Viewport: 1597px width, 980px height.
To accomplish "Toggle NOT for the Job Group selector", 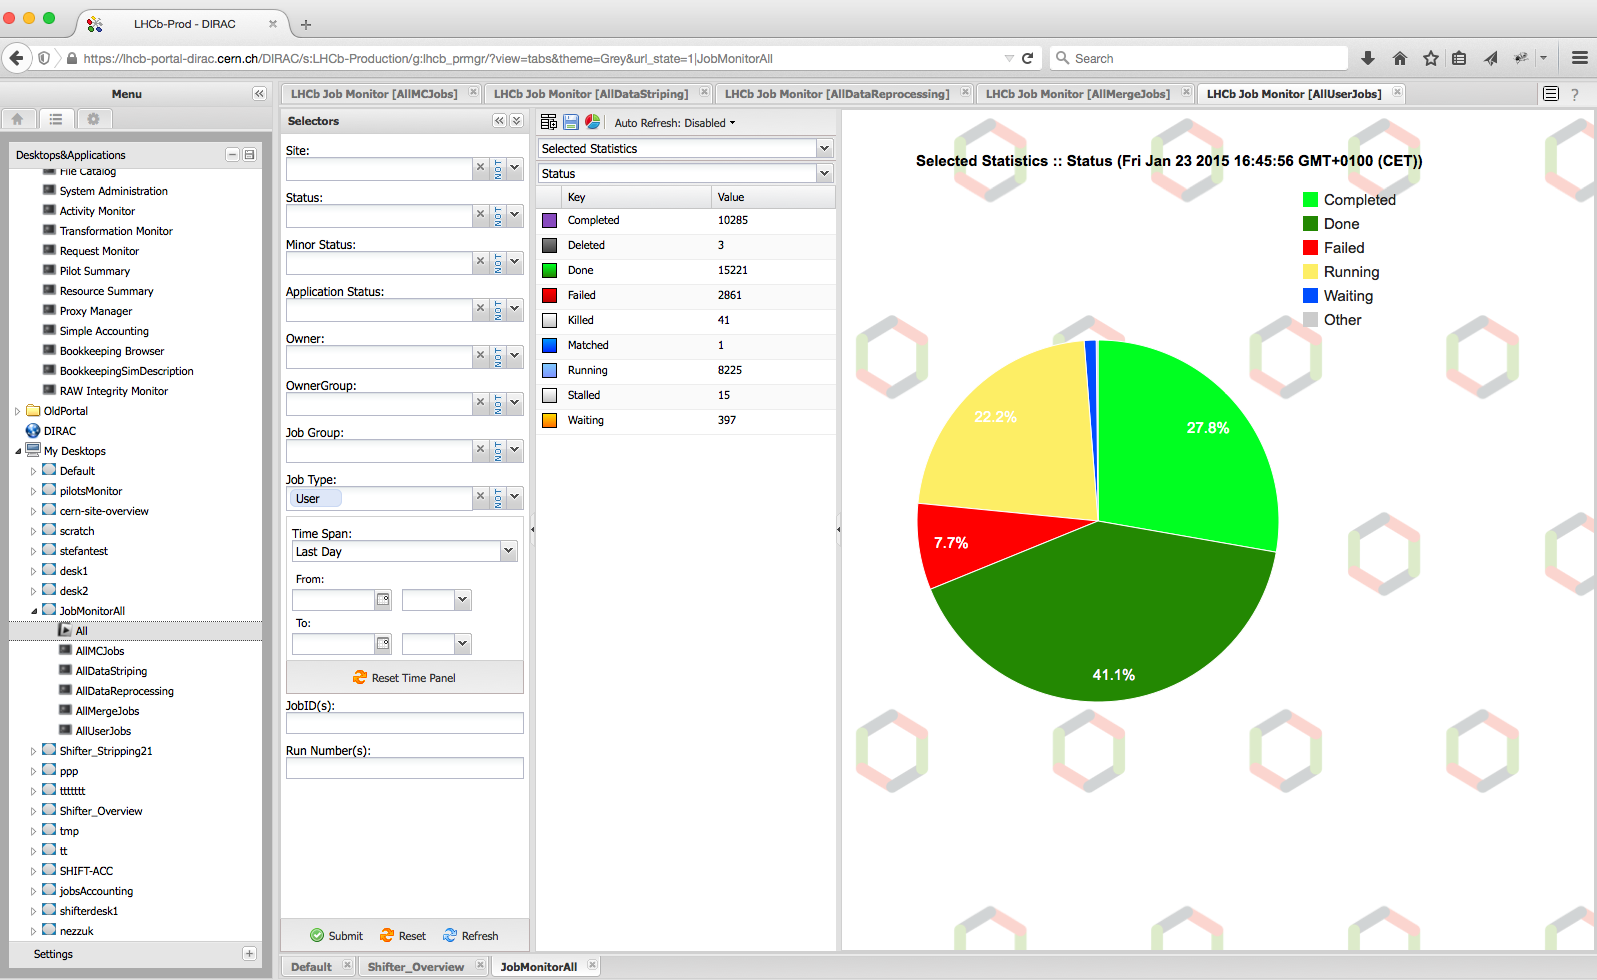I will coord(498,450).
